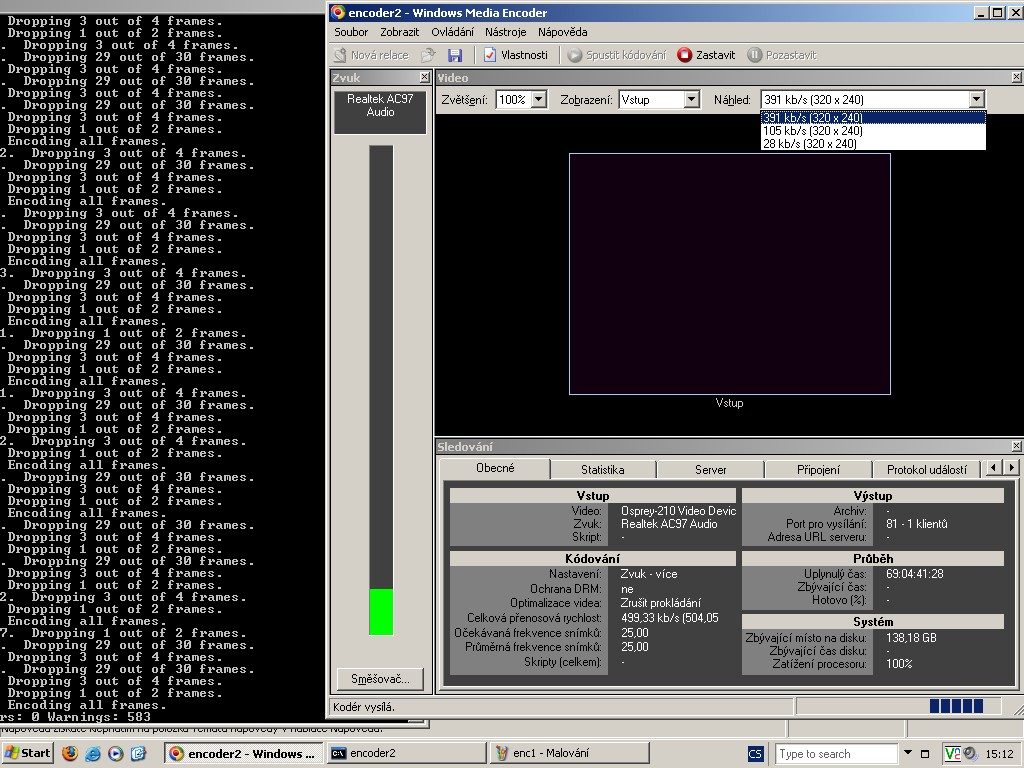
Task: Click the 100% CPU load value
Action: coord(899,664)
